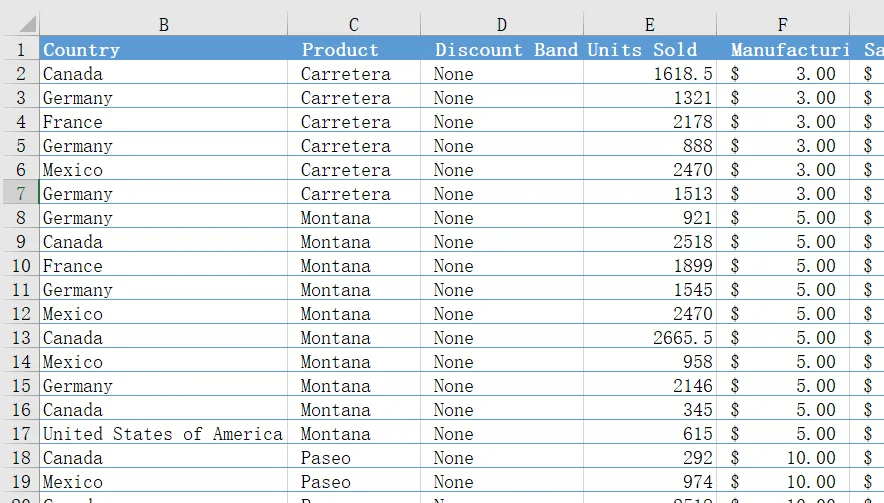Click the Discount Band header cell
Image resolution: width=884 pixels, height=503 pixels.
click(x=506, y=49)
